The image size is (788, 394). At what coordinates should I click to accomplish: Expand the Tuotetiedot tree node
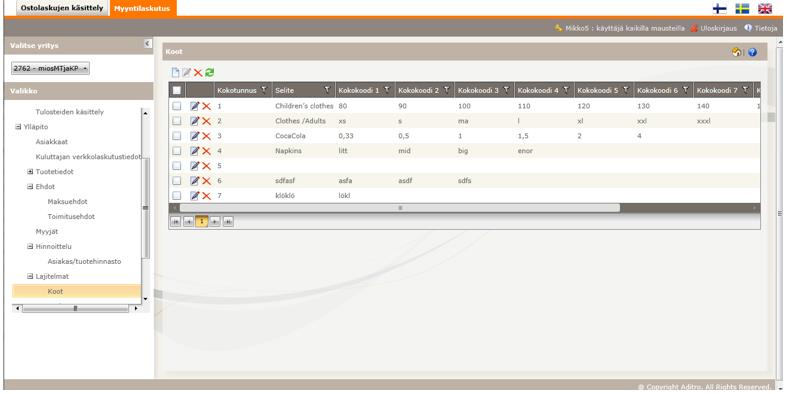click(x=30, y=172)
